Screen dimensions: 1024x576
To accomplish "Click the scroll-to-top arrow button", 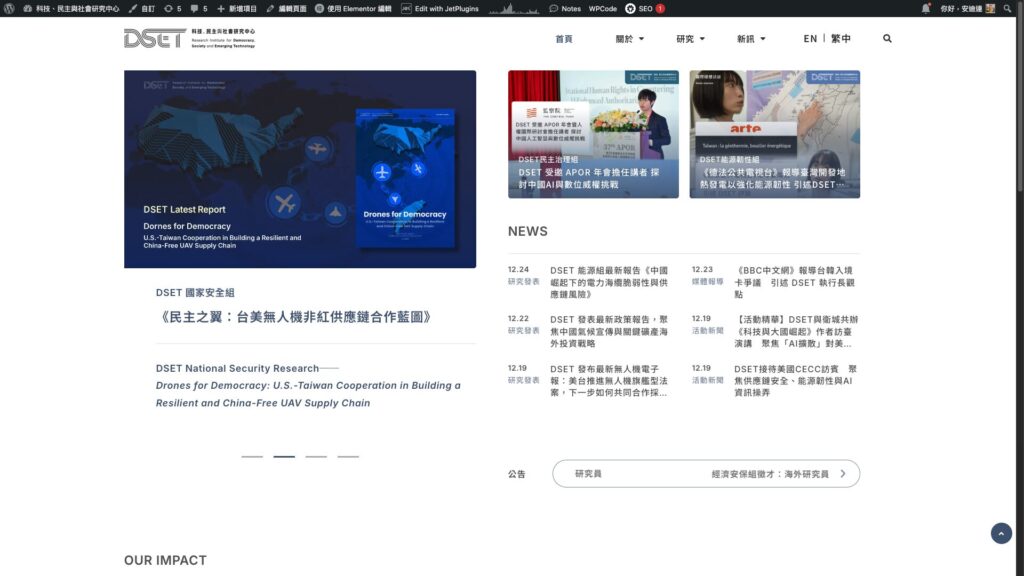I will coord(1001,533).
